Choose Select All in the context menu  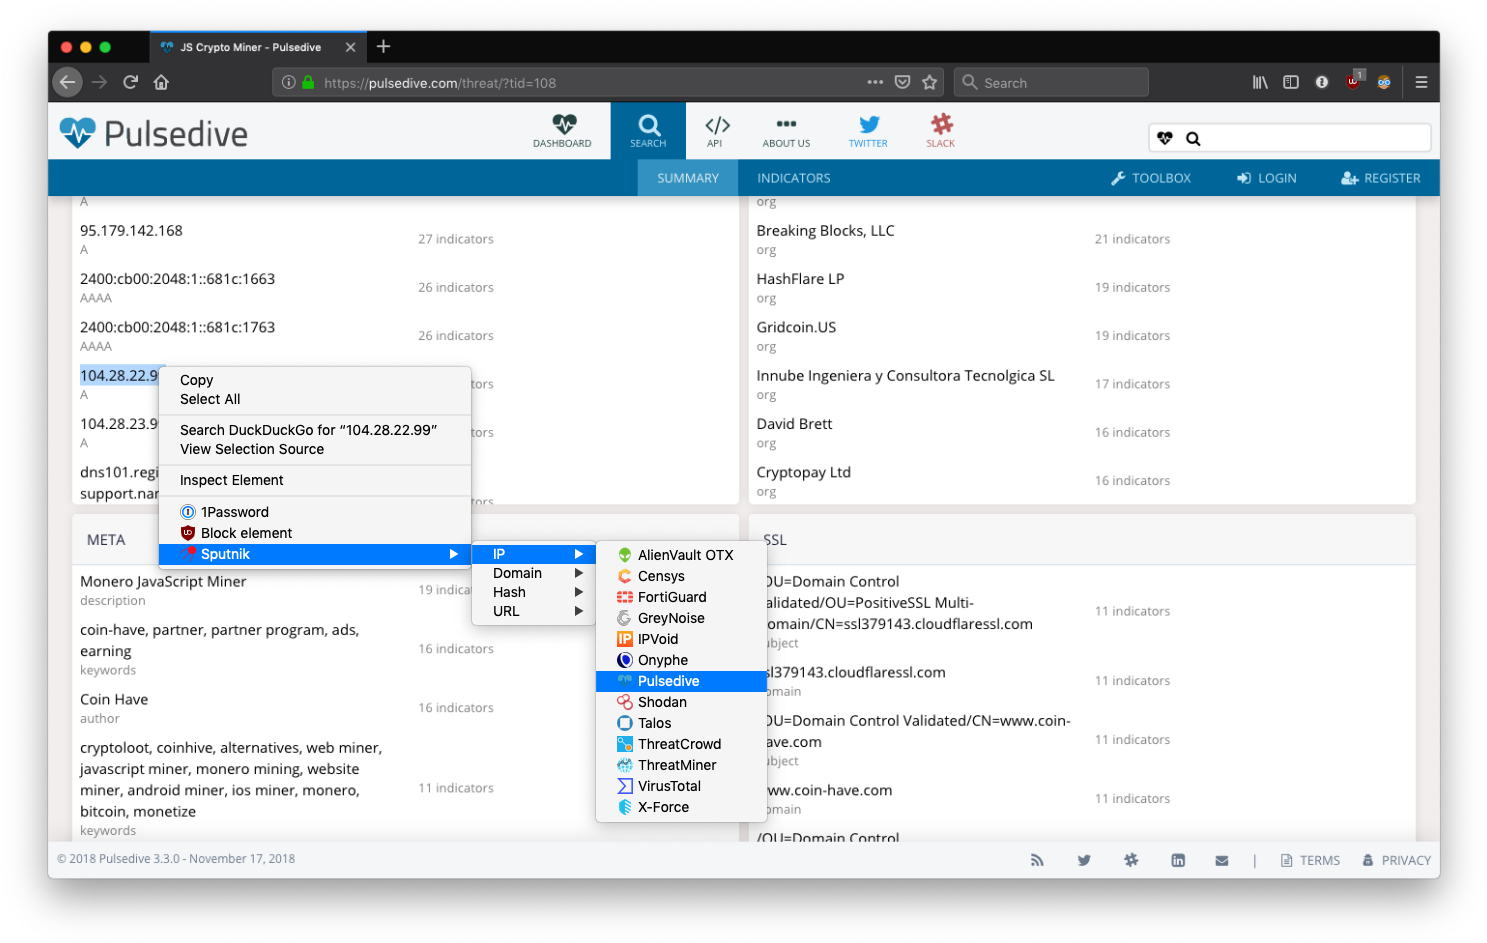click(x=315, y=399)
